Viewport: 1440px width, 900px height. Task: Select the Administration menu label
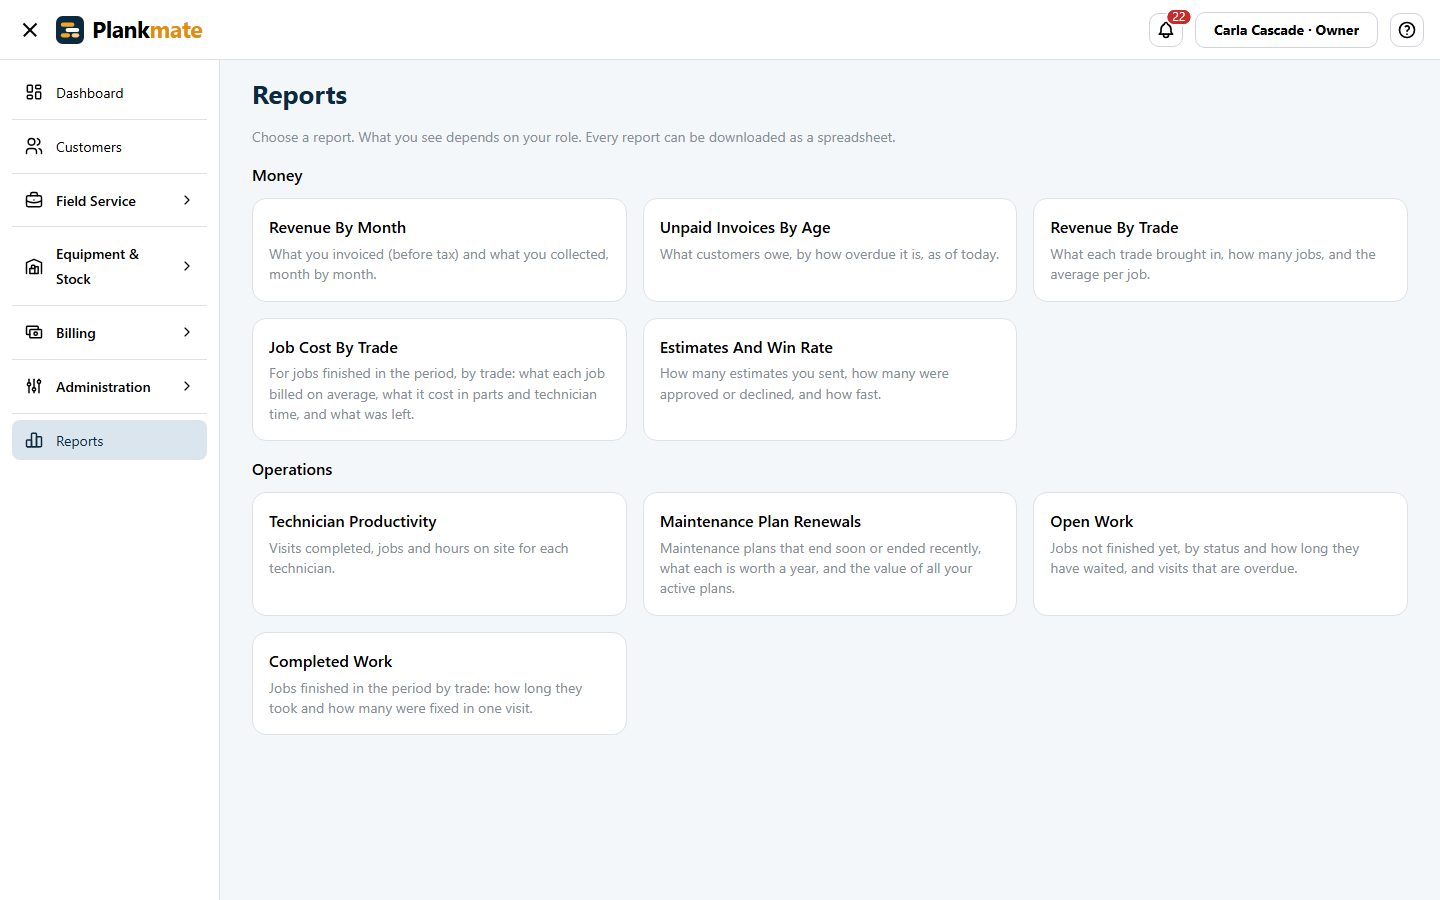coord(103,387)
